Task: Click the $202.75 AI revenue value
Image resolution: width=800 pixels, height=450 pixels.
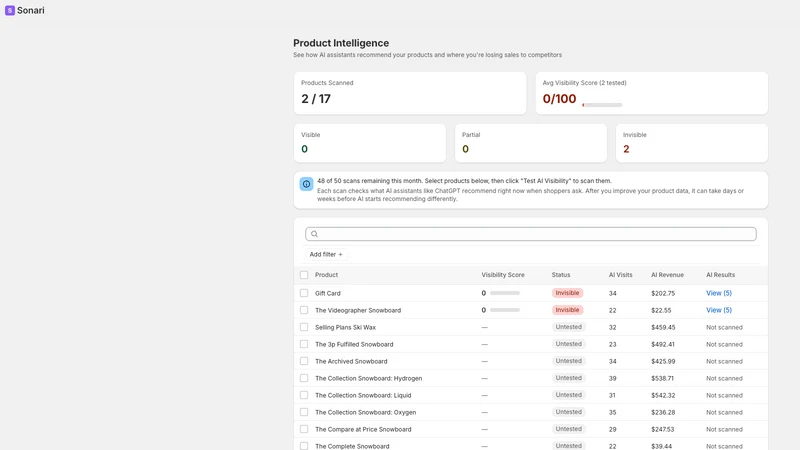Action: coord(663,293)
